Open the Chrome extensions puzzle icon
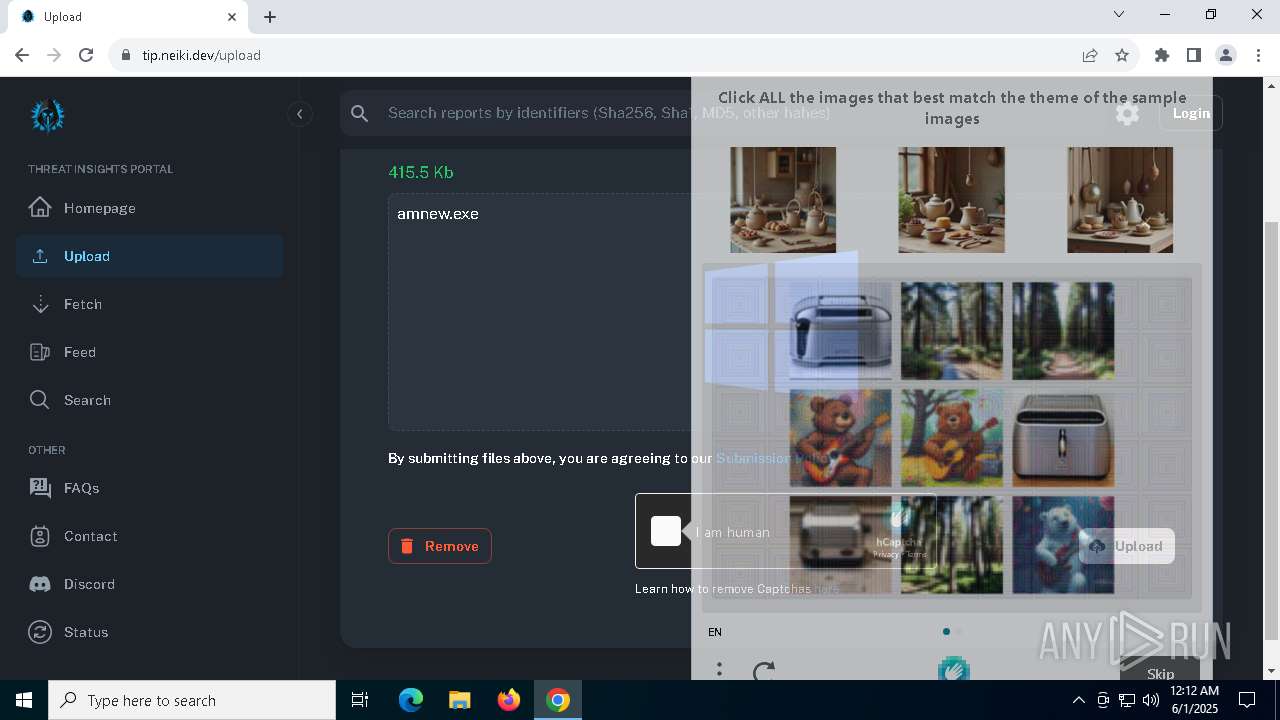Screen dimensions: 1280x720 (x=1162, y=55)
